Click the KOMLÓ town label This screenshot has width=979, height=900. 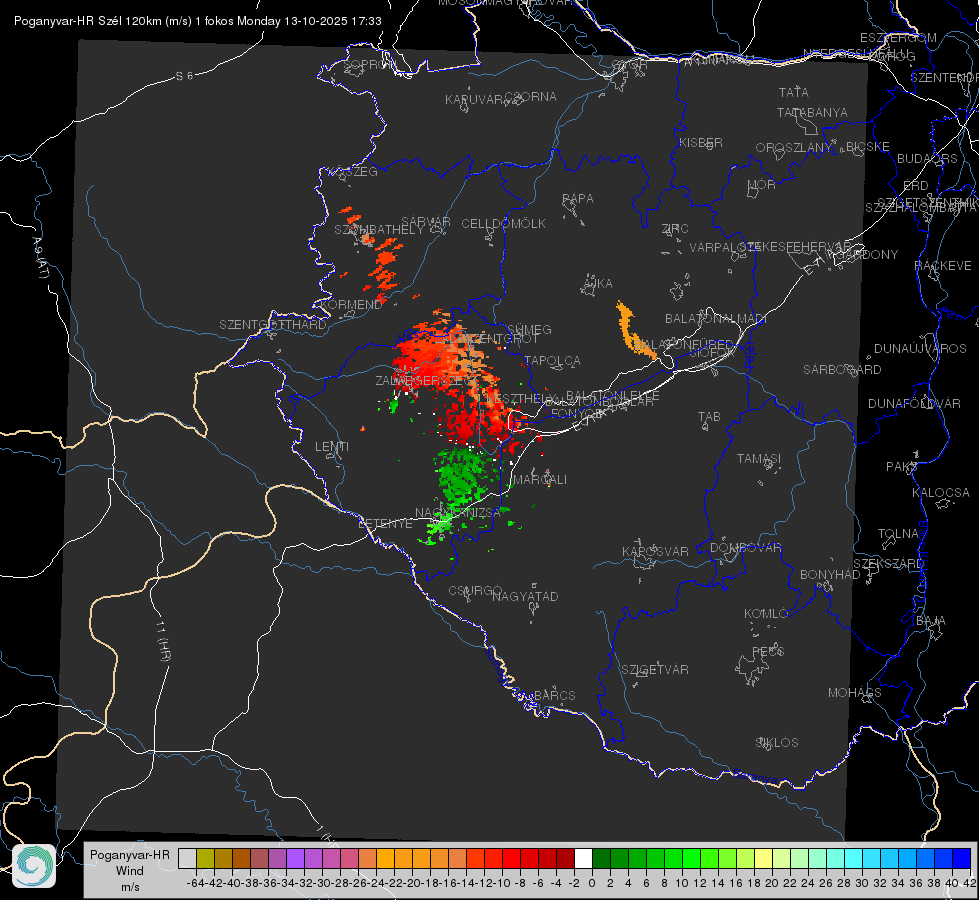766,614
